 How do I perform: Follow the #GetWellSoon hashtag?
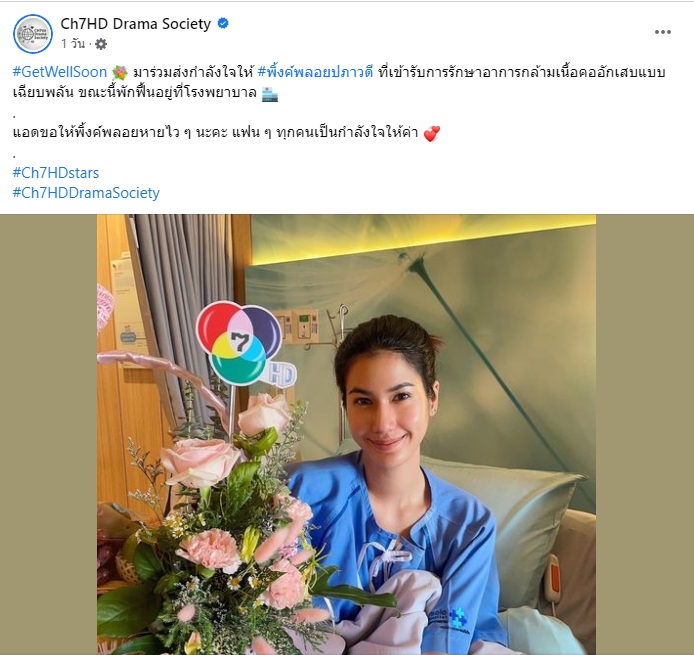coord(60,72)
